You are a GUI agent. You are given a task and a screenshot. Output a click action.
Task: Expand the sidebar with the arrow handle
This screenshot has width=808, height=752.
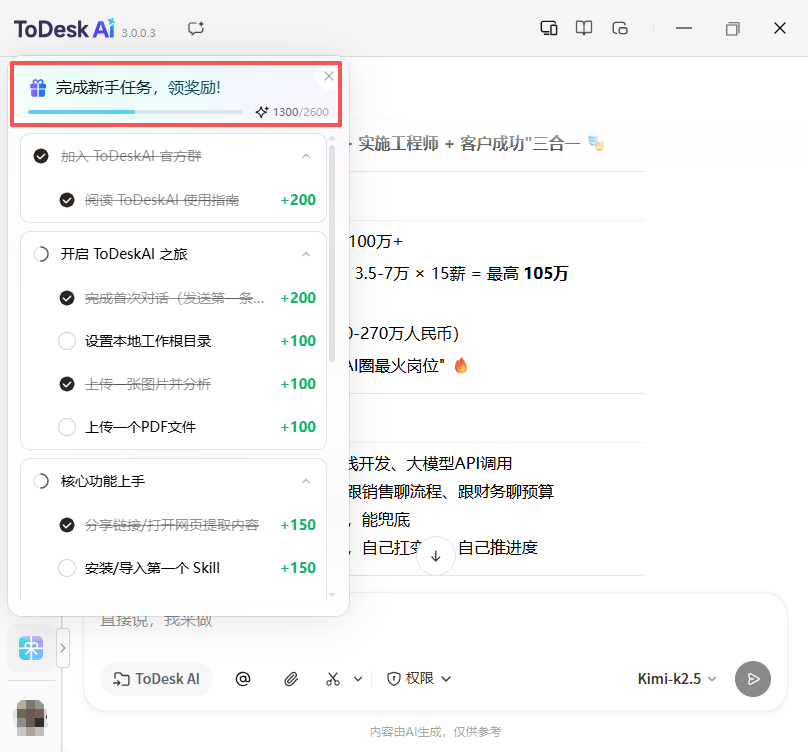tap(63, 648)
